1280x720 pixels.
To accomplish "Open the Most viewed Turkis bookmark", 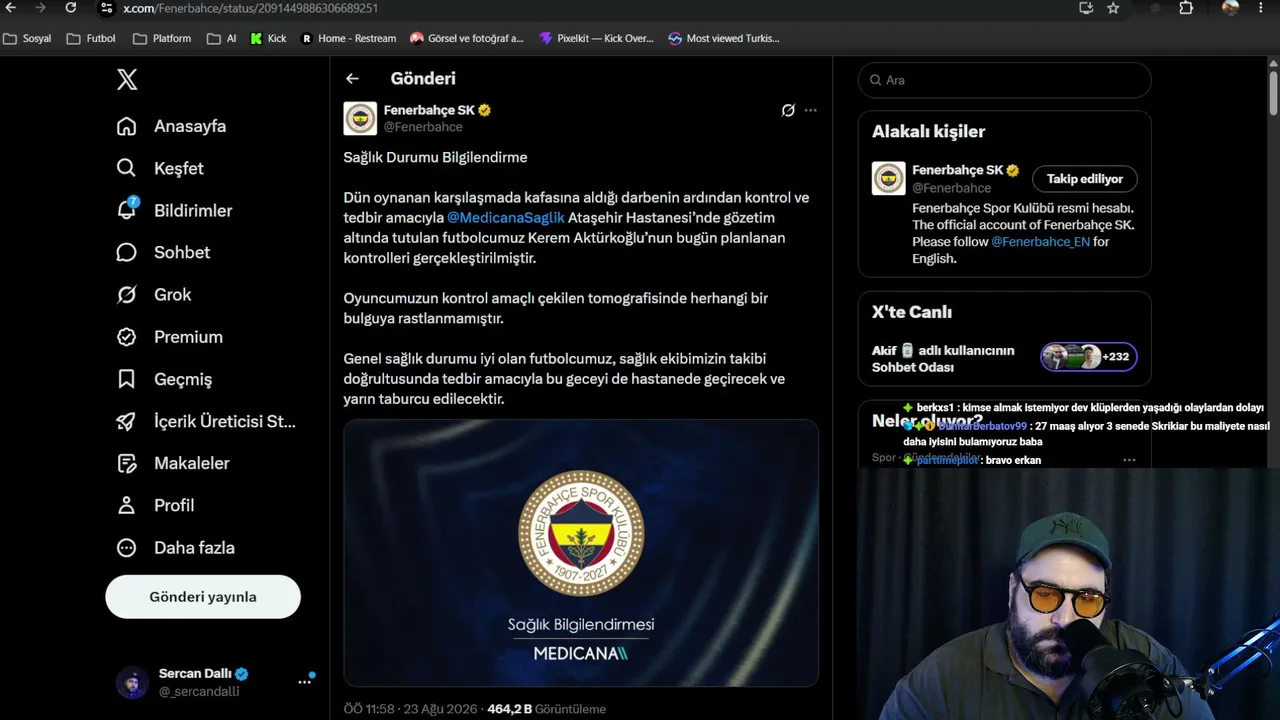I will click(x=724, y=39).
